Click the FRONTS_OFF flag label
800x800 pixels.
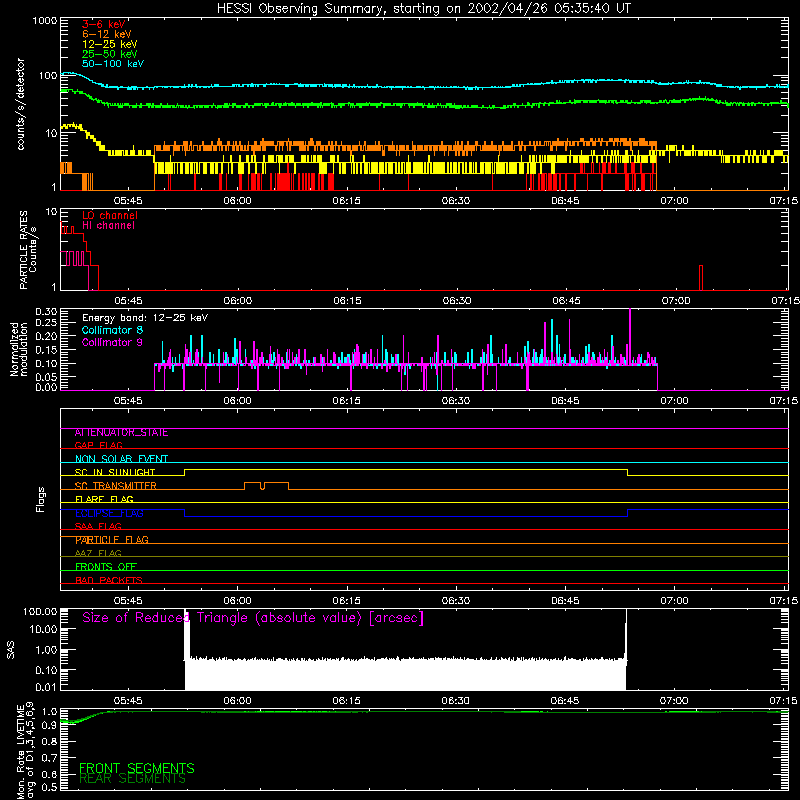click(x=106, y=567)
